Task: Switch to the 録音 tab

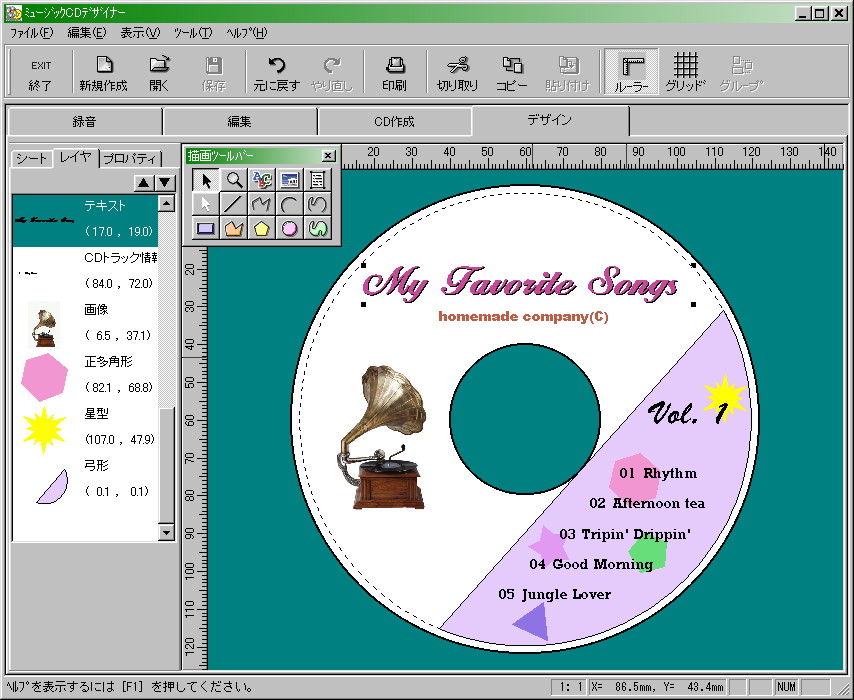Action: tap(85, 121)
